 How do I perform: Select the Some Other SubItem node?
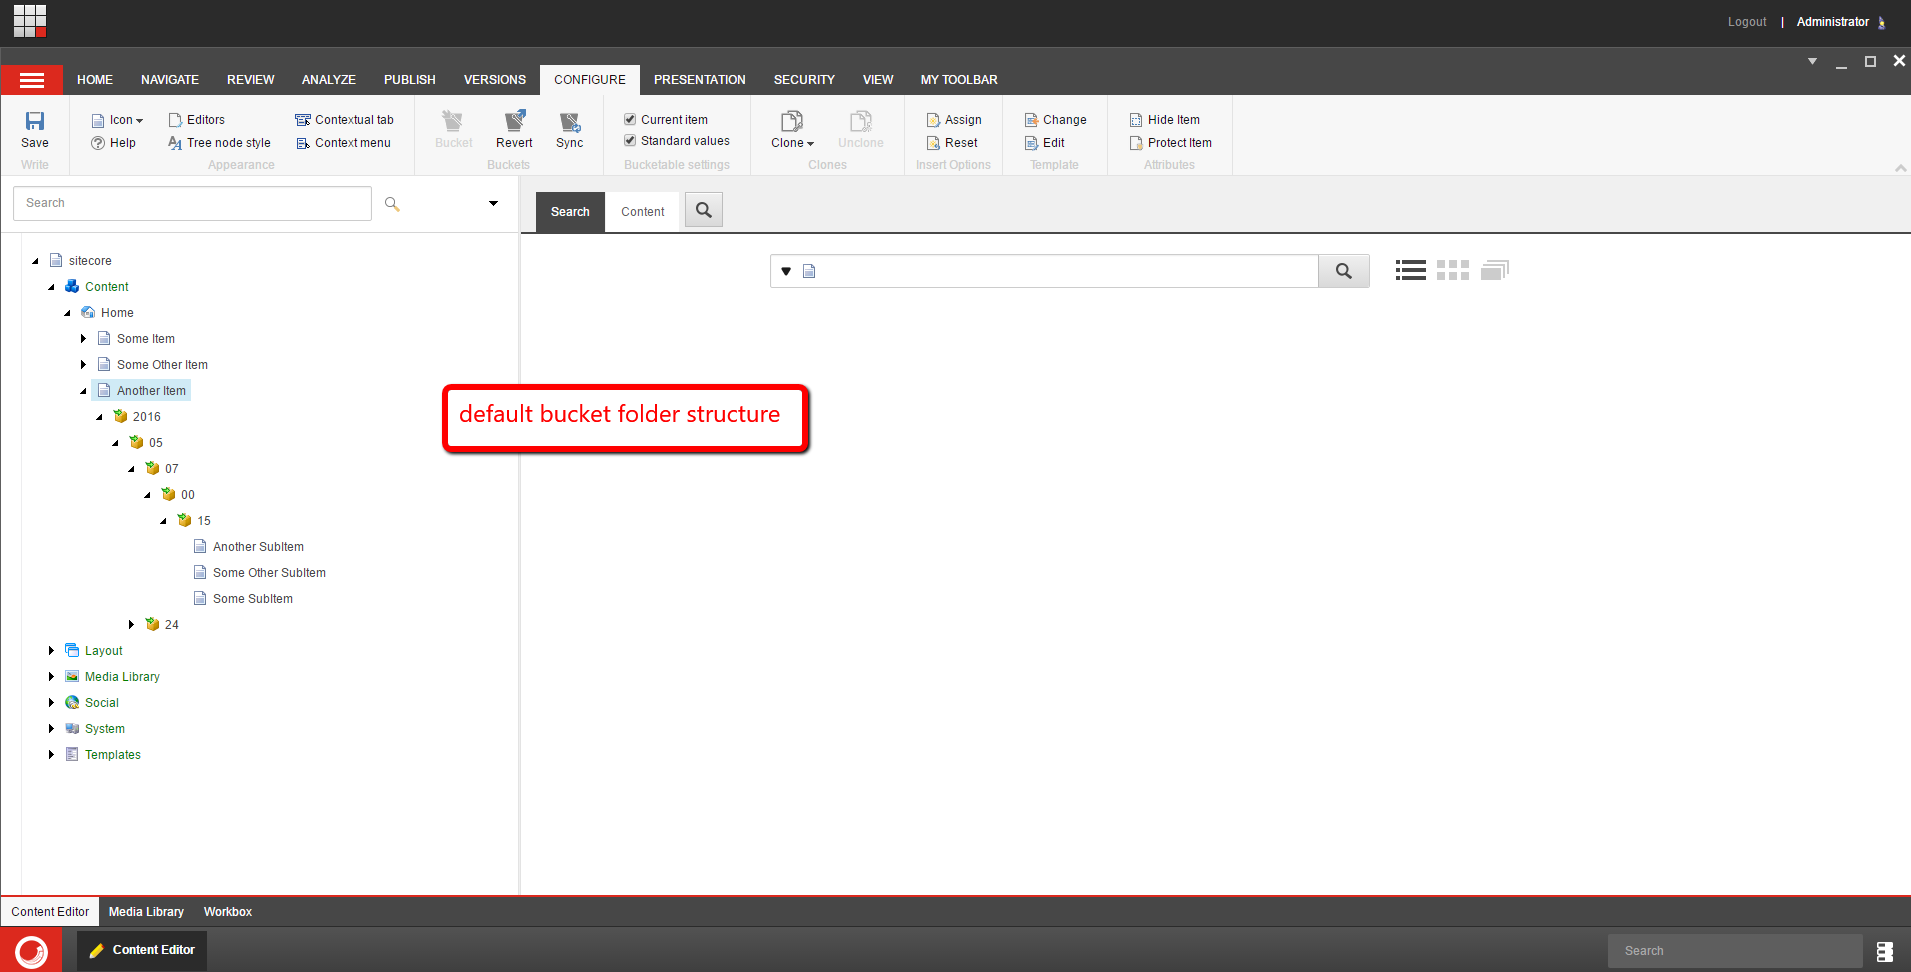(269, 573)
